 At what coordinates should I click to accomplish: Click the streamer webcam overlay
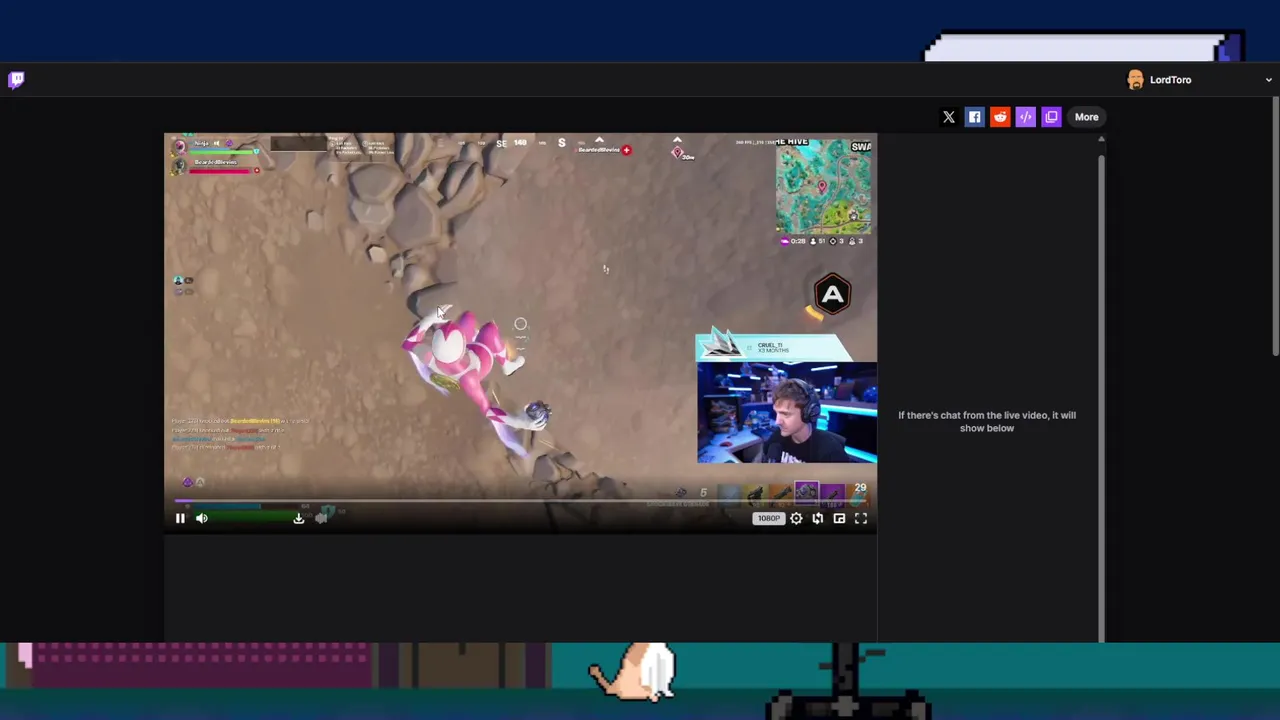click(x=787, y=412)
